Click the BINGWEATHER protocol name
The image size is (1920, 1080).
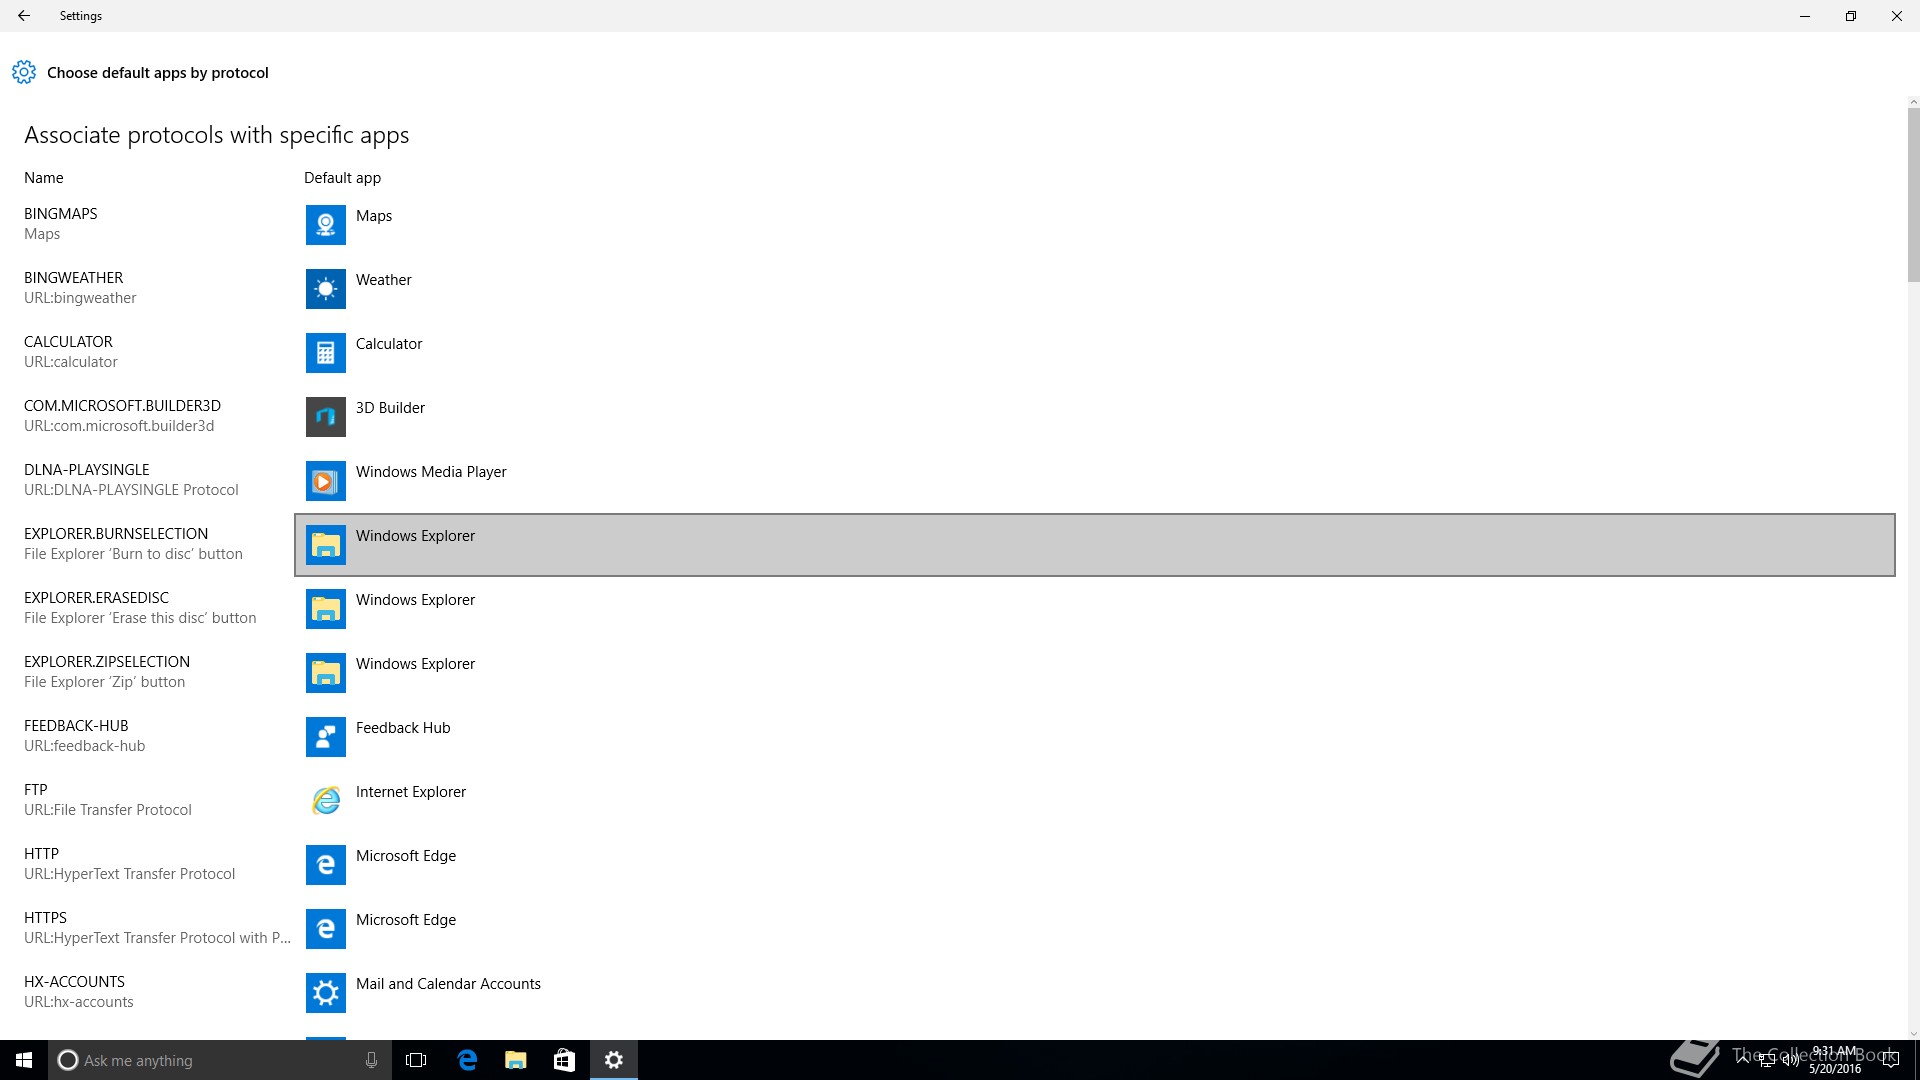point(74,278)
